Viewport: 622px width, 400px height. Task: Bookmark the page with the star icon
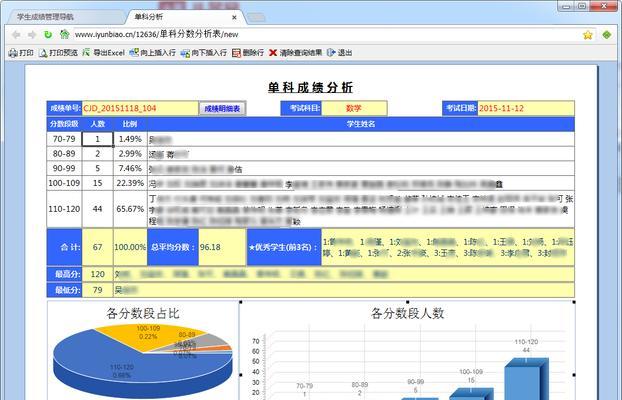587,35
